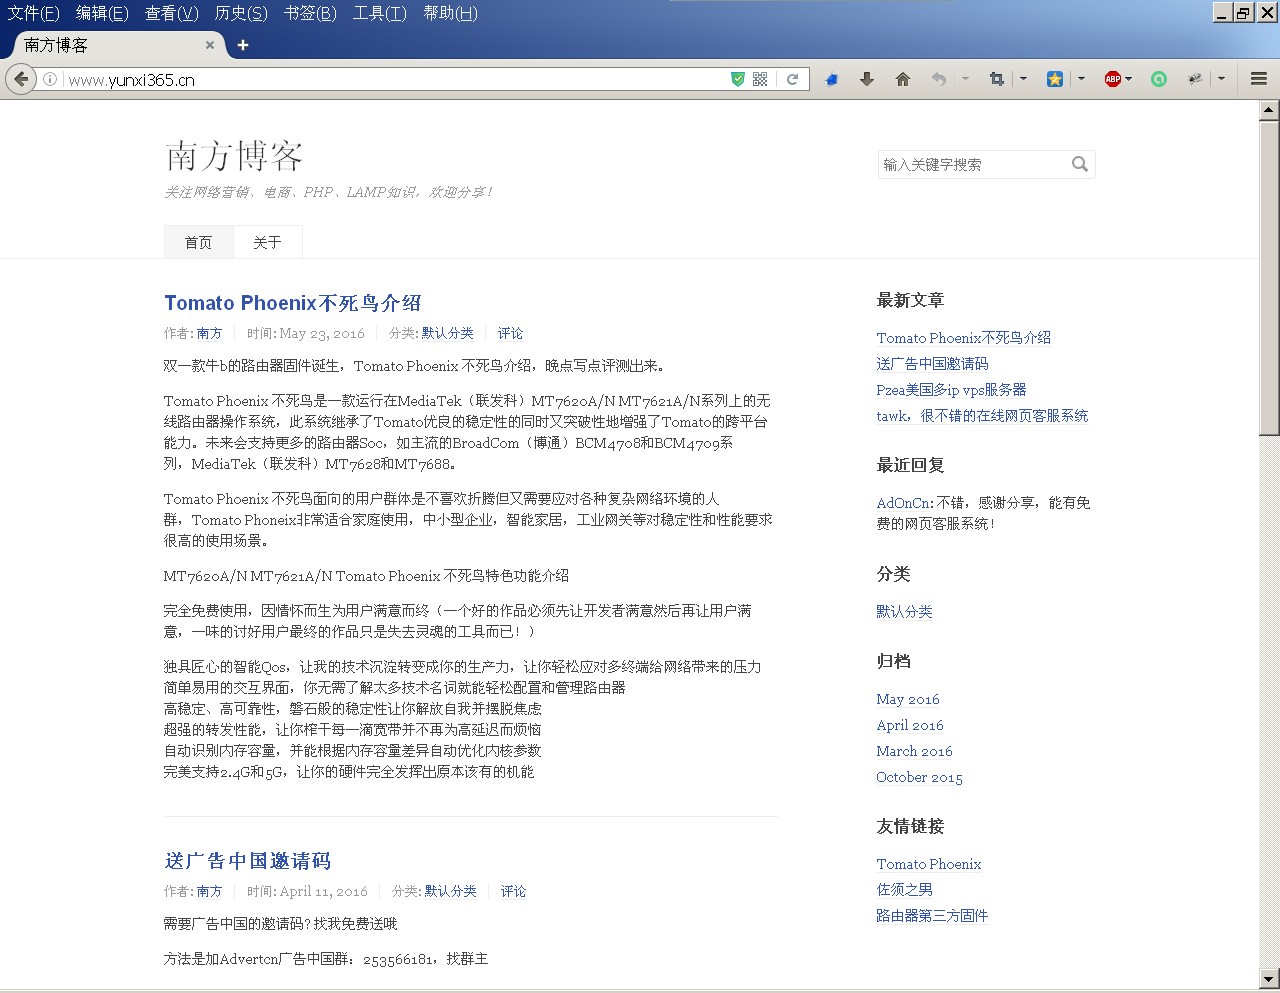Click author 南方 under 送广告中国邀请码 post

tap(209, 891)
